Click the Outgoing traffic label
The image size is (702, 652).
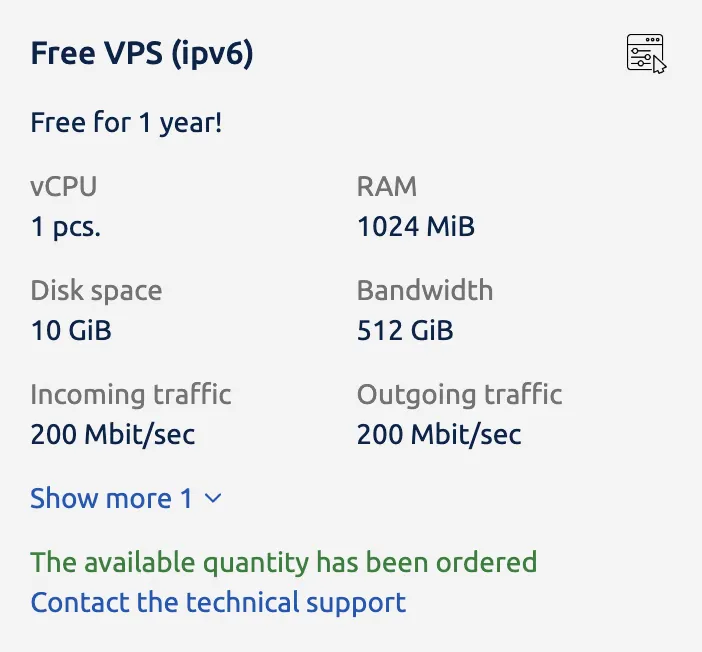point(460,394)
